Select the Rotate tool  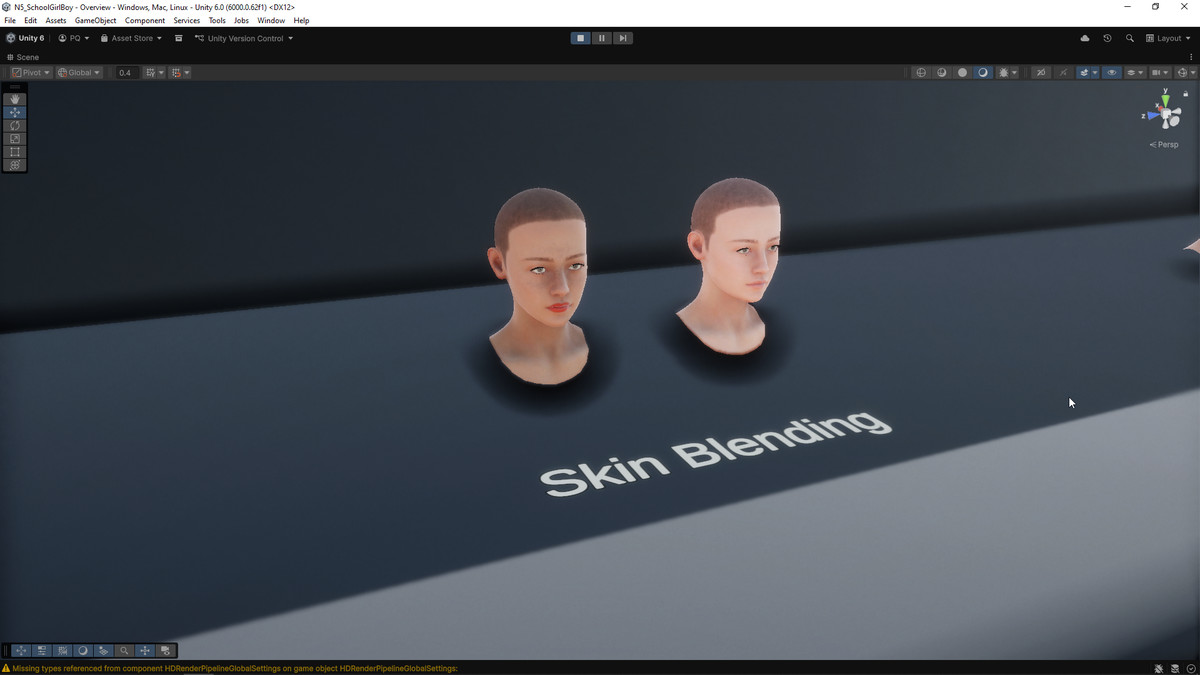click(14, 126)
